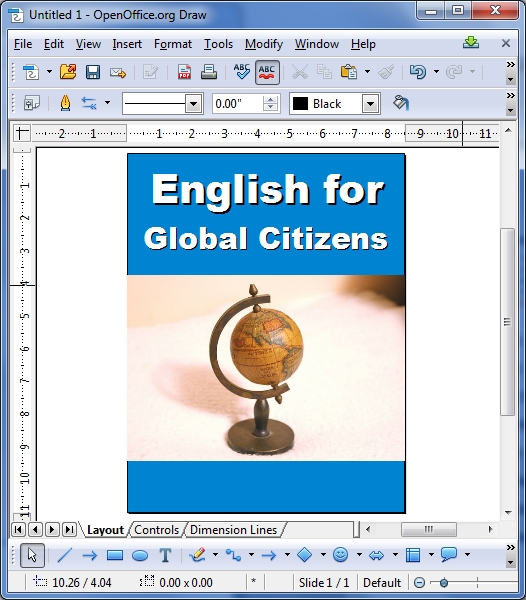526x600 pixels.
Task: Switch to the Dimension Lines tab
Action: (233, 530)
